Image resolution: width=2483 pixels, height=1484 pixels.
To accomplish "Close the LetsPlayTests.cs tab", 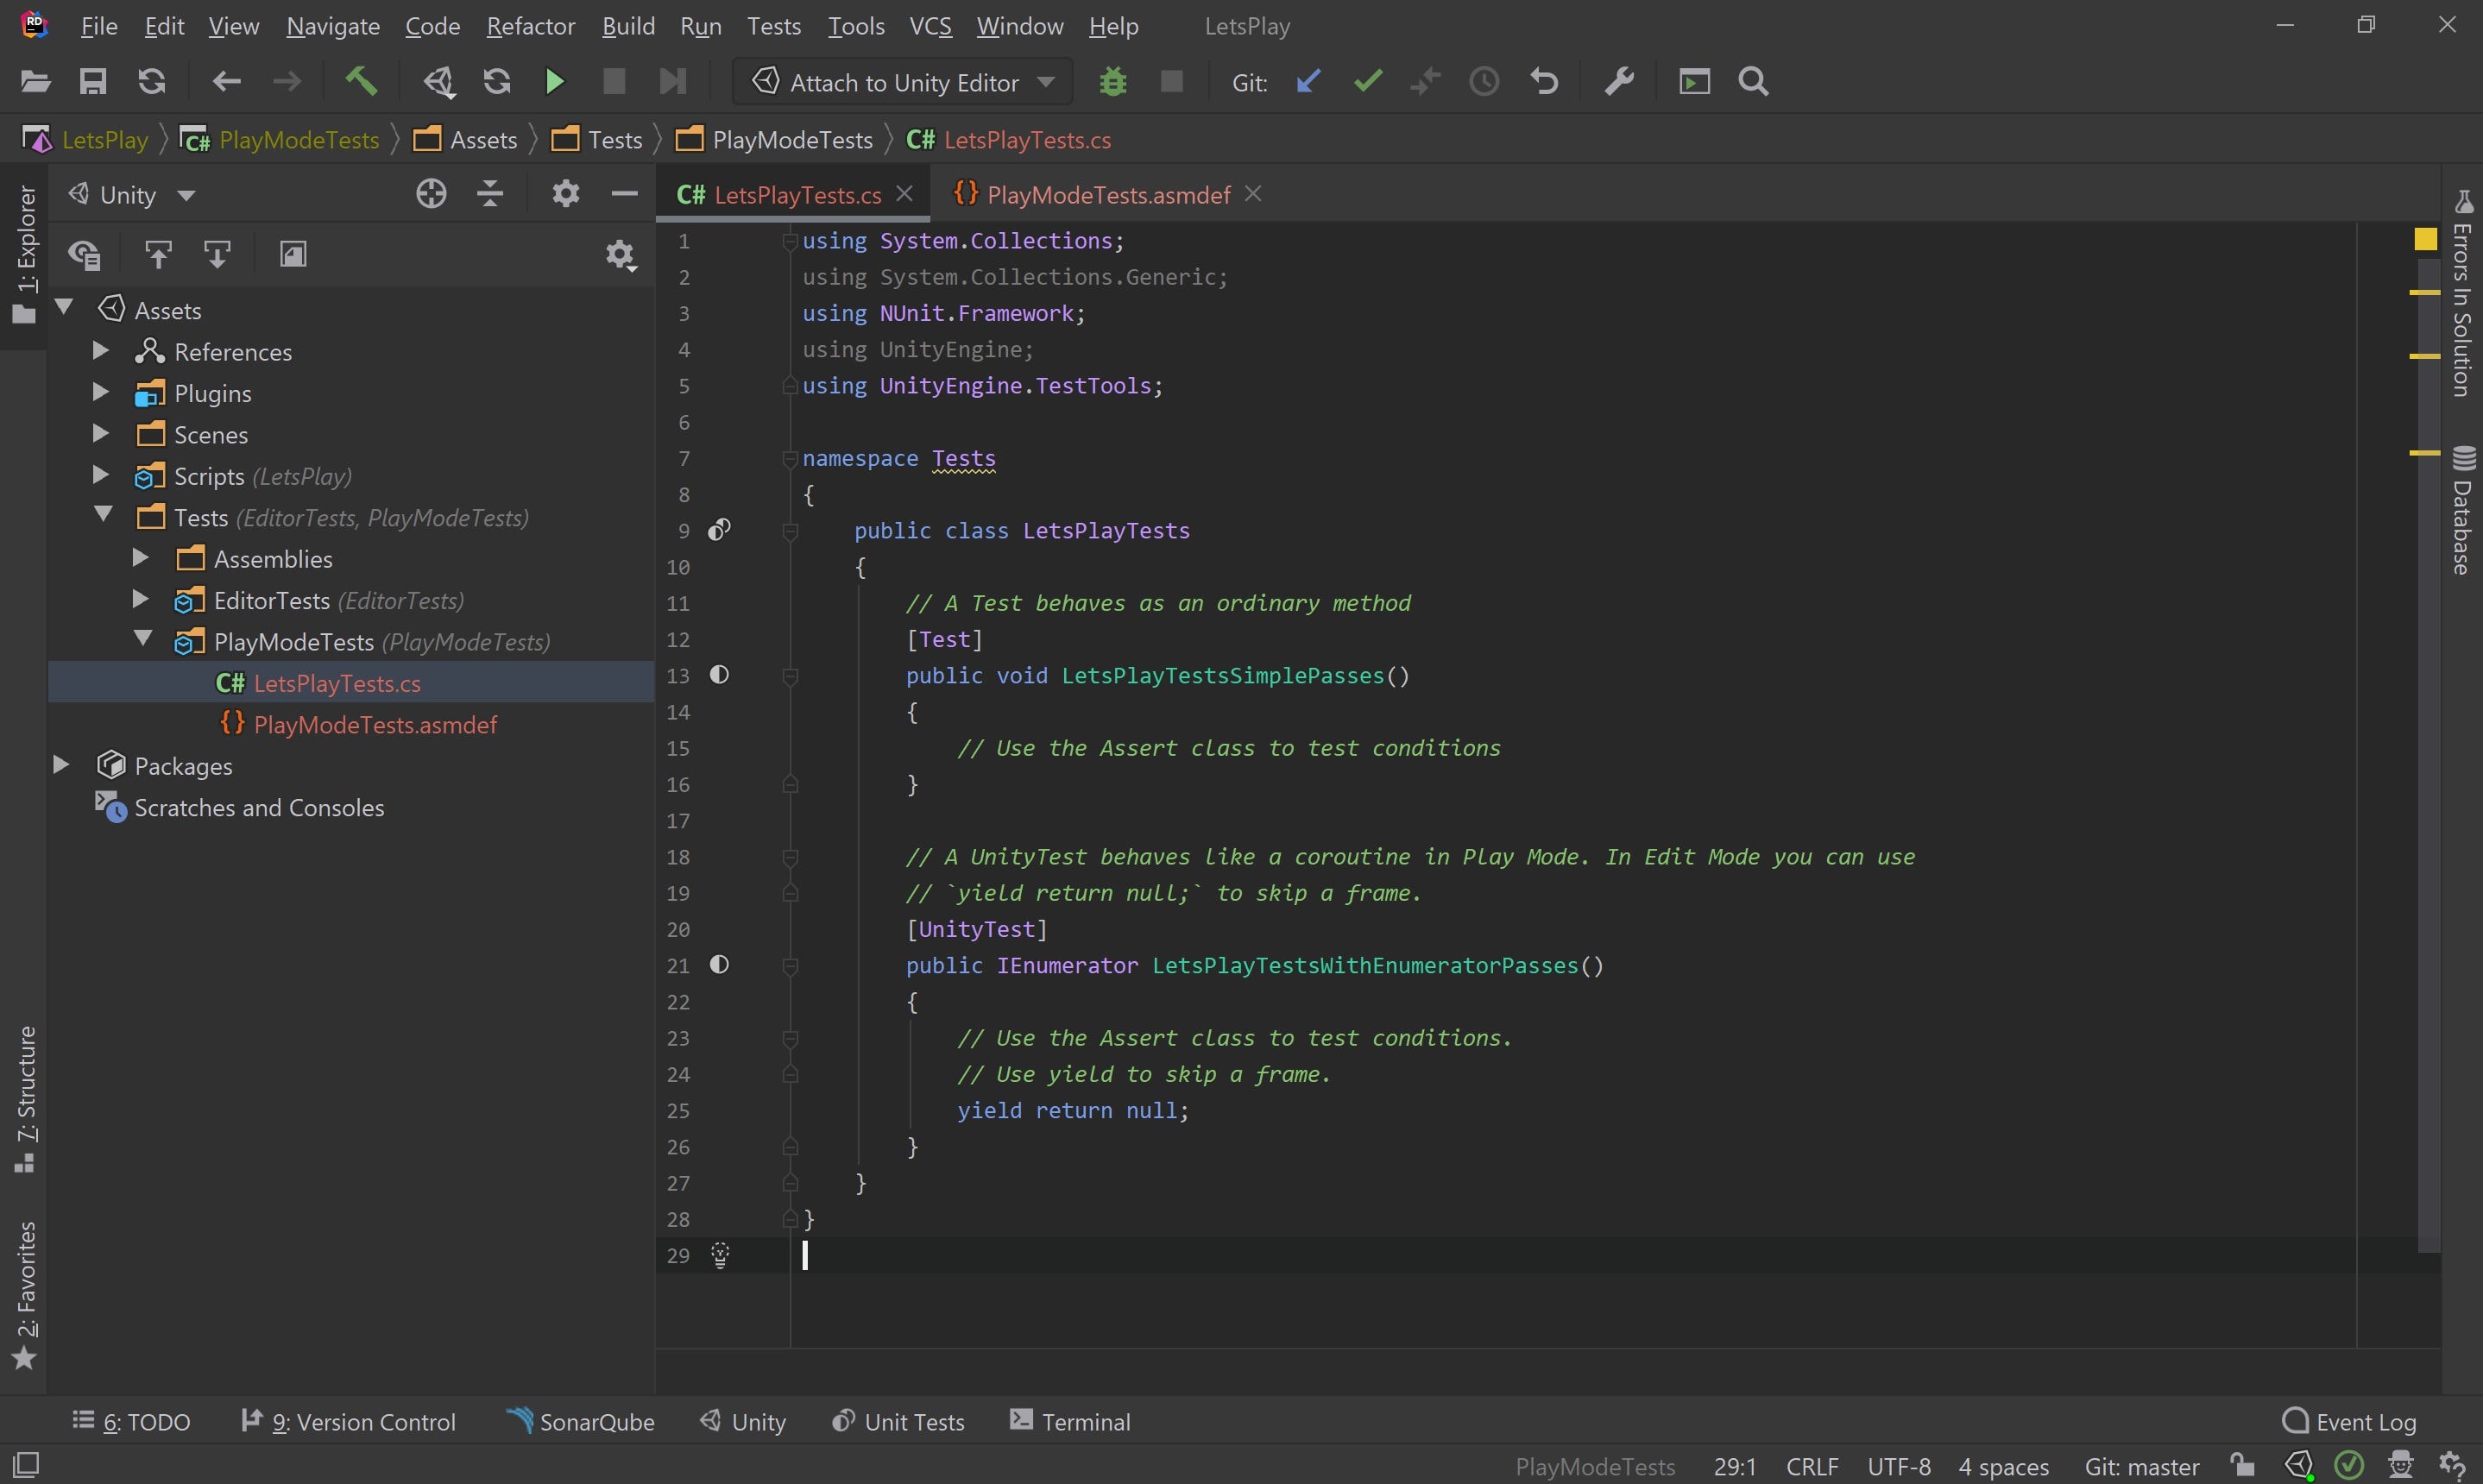I will tap(904, 193).
